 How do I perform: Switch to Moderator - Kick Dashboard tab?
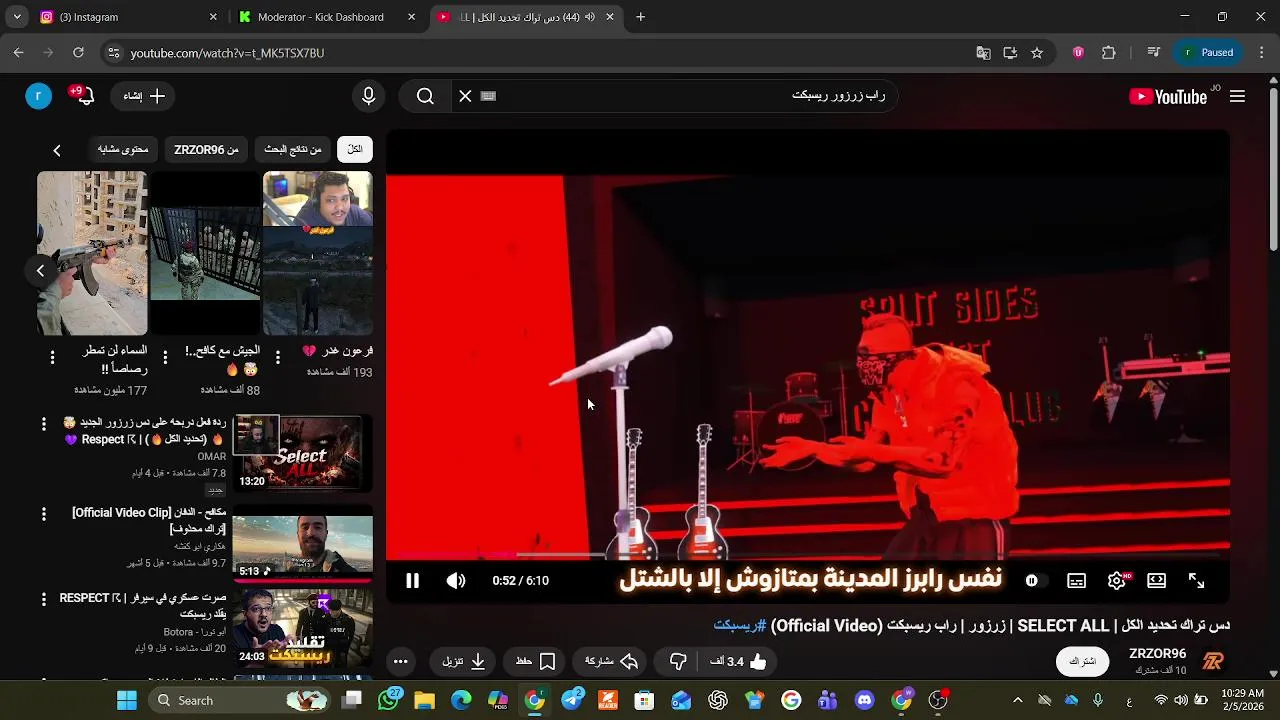point(328,17)
